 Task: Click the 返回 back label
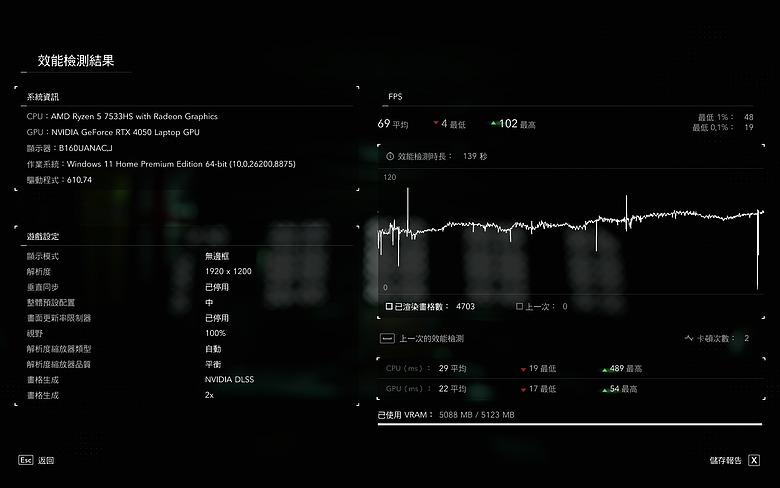coord(46,461)
